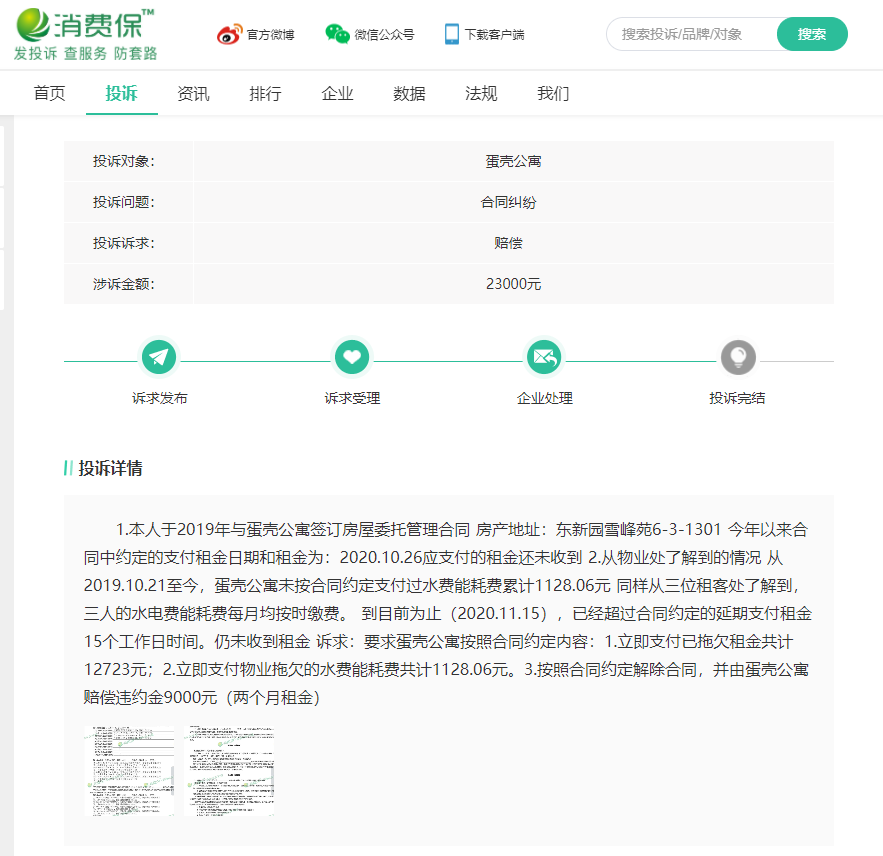Open the 法规 navigation tab
Viewport: 883px width, 856px height.
481,93
